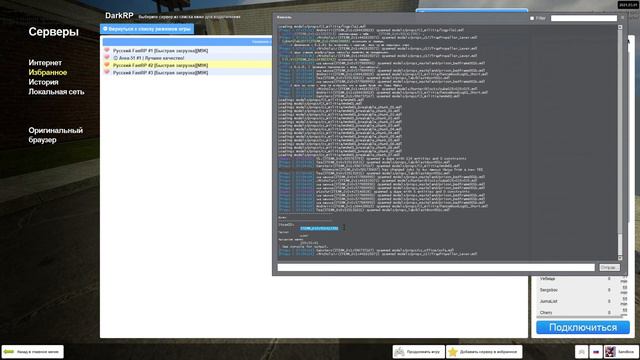The height and width of the screenshot is (360, 640).
Task: Open Оригинальный браузер link
Action: [x=56, y=135]
